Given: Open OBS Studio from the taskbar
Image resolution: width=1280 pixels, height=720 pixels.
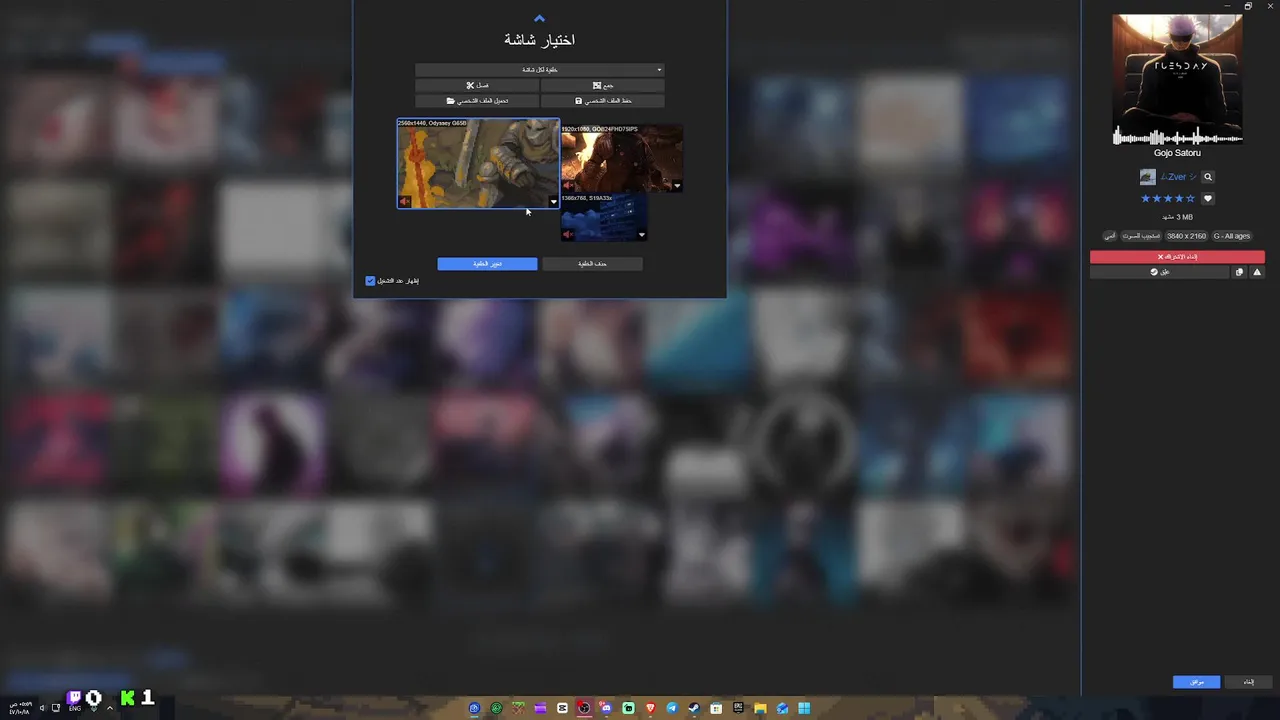Looking at the screenshot, I should (584, 708).
